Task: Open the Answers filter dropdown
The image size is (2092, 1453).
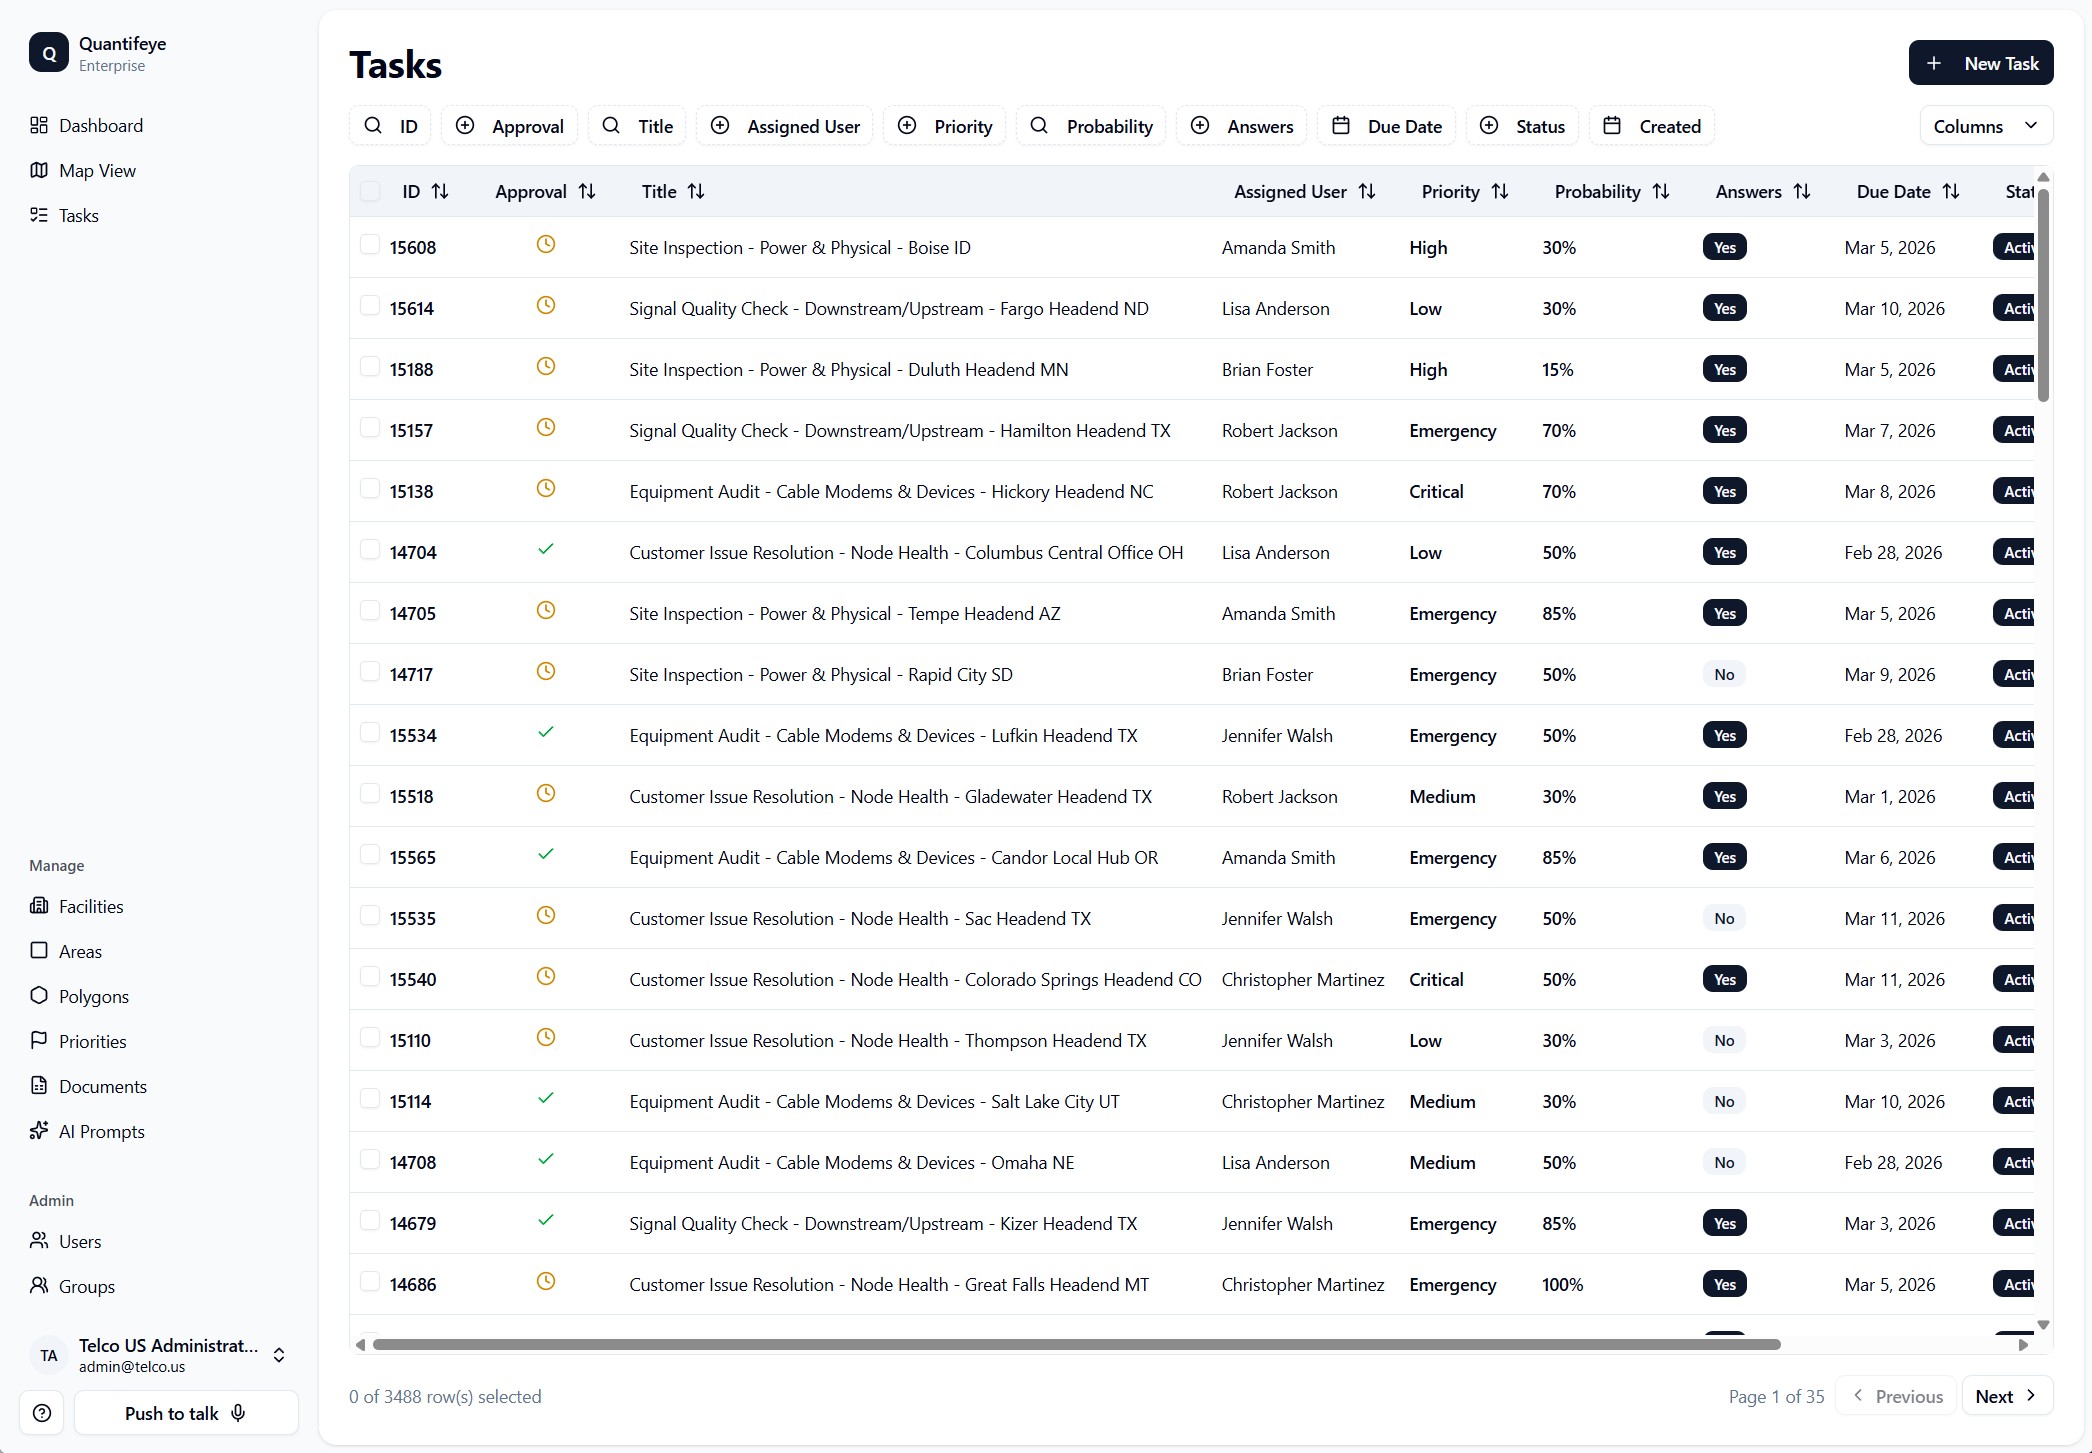Action: coord(1242,126)
